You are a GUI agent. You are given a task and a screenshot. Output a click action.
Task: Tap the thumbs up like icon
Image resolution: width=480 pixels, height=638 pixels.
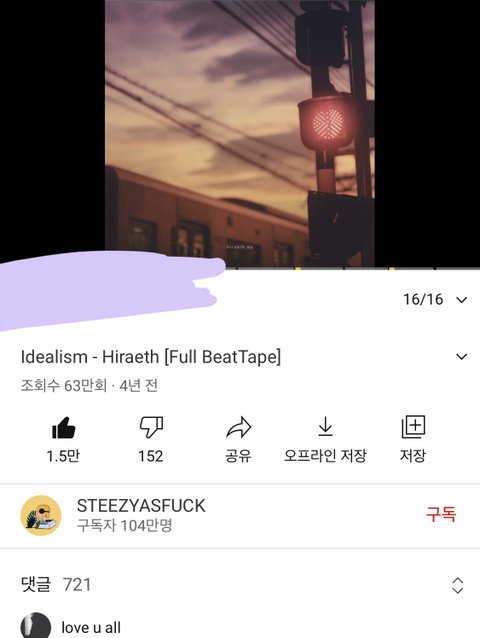point(63,428)
